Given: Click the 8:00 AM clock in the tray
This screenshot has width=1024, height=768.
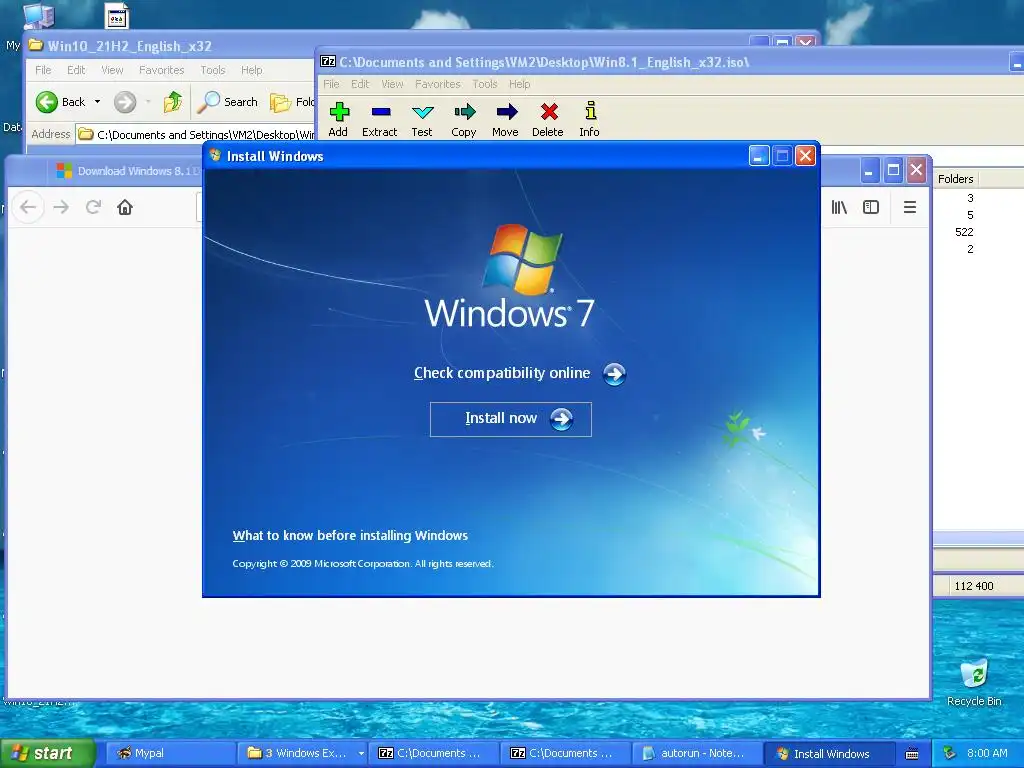Looking at the screenshot, I should [987, 754].
